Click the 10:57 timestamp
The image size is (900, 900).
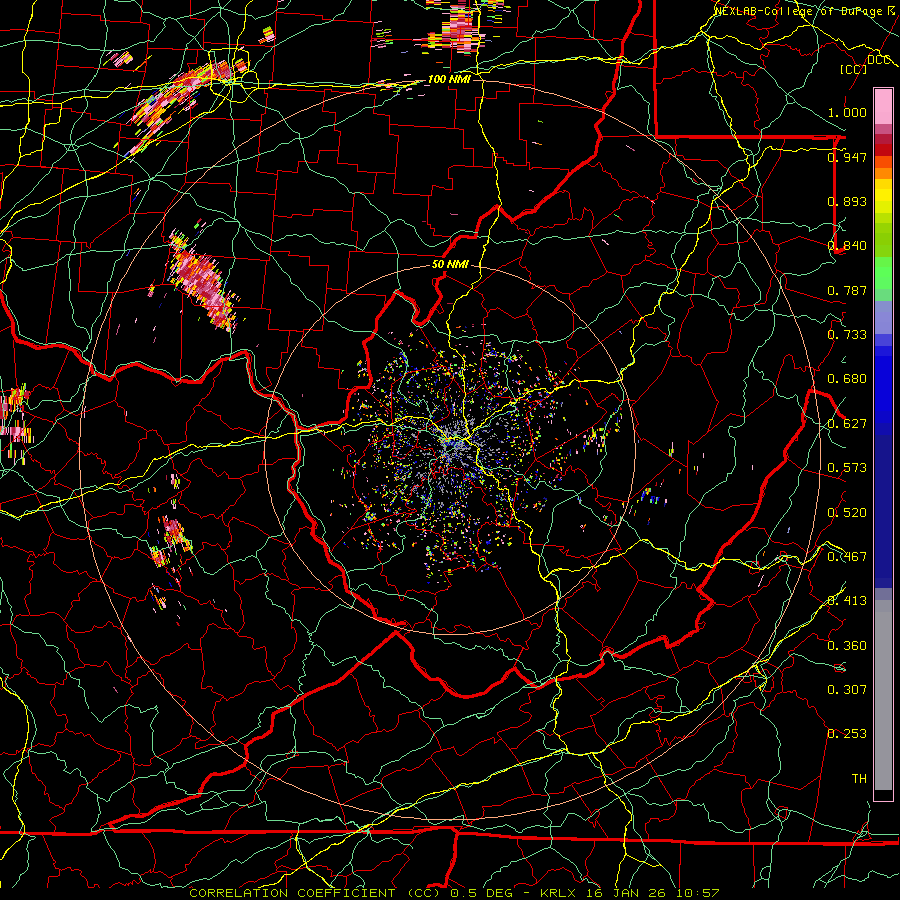(x=697, y=893)
